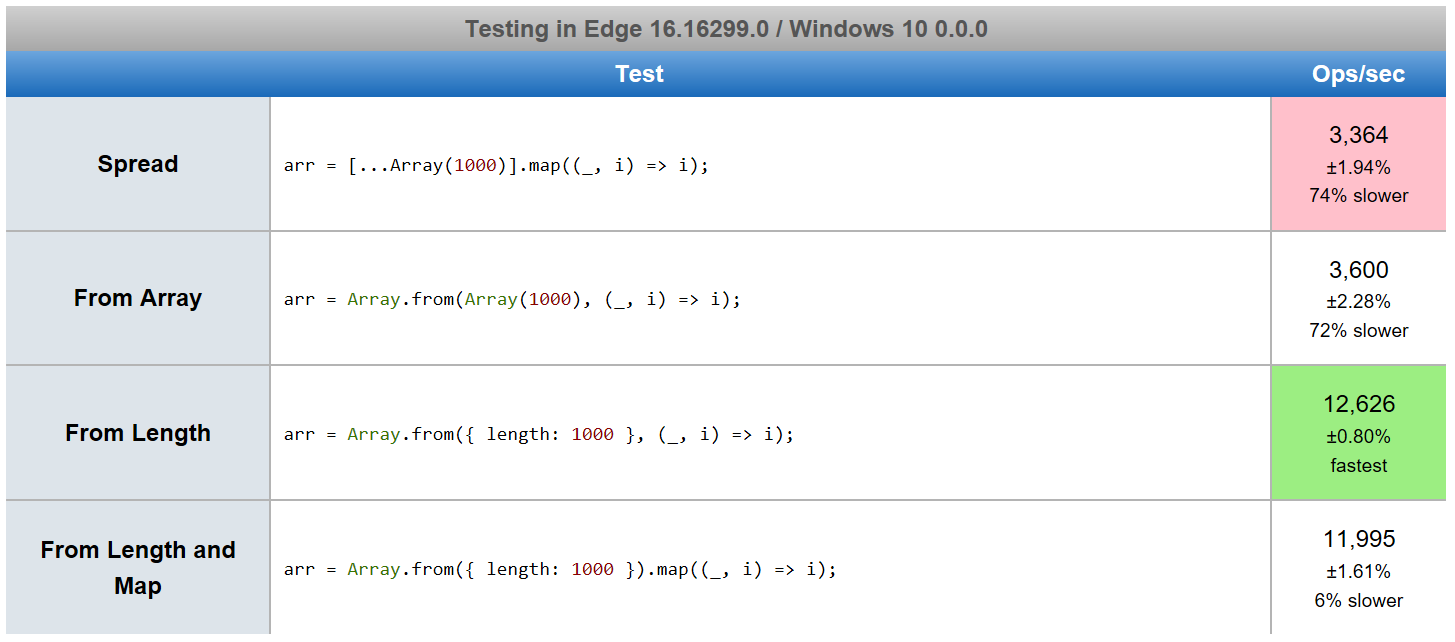Click the green 12,626 fastest cell
1455x642 pixels.
tap(1358, 433)
